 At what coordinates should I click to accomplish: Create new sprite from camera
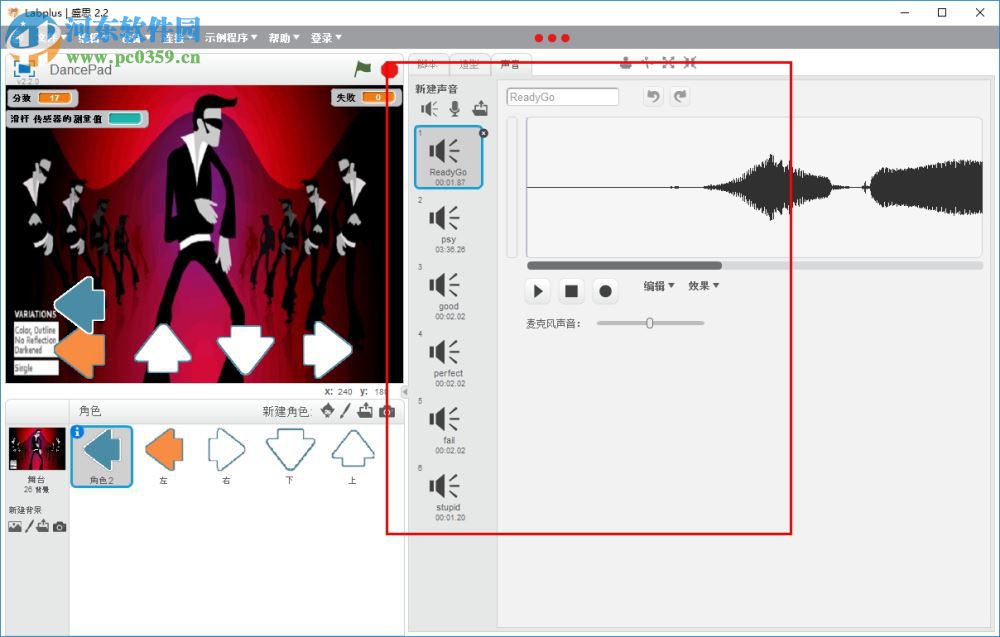tap(386, 411)
